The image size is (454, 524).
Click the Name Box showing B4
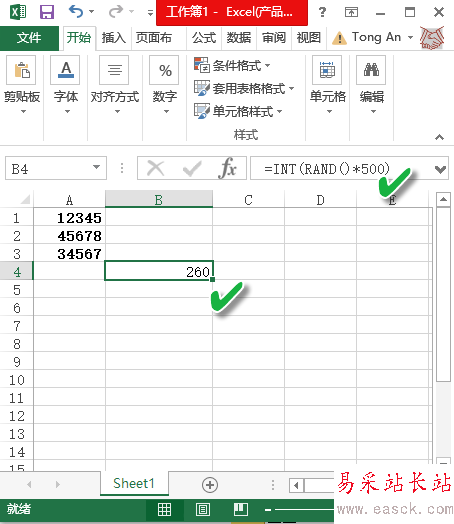(x=48, y=169)
